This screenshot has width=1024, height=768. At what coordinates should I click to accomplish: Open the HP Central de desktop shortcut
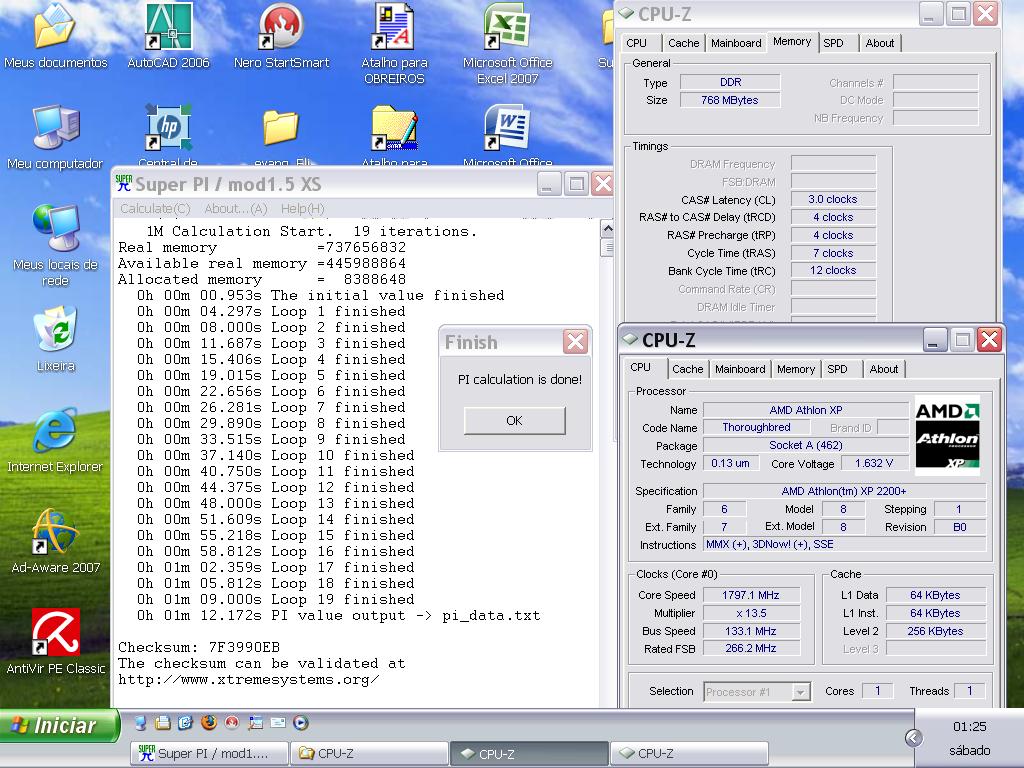click(x=168, y=134)
